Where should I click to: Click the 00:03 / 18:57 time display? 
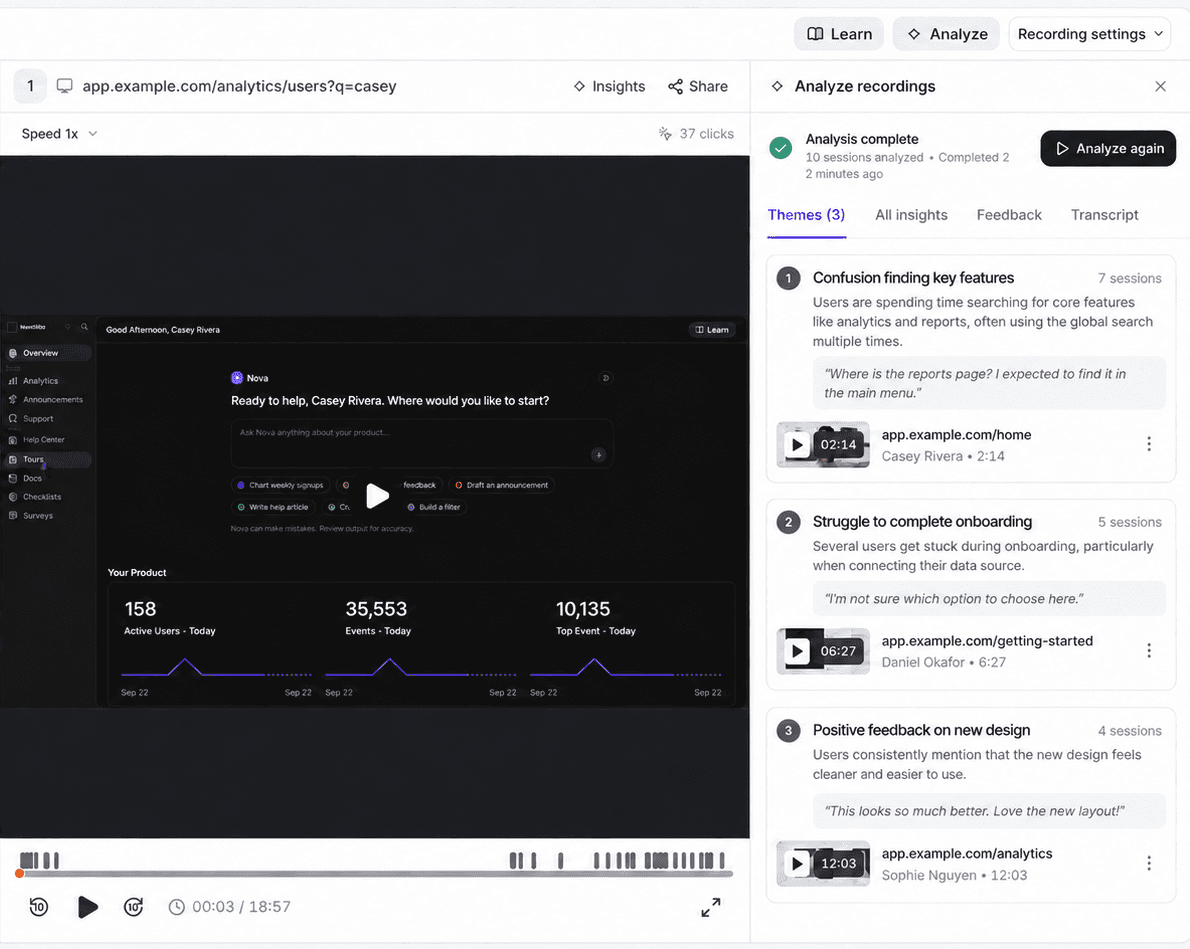pyautogui.click(x=230, y=906)
